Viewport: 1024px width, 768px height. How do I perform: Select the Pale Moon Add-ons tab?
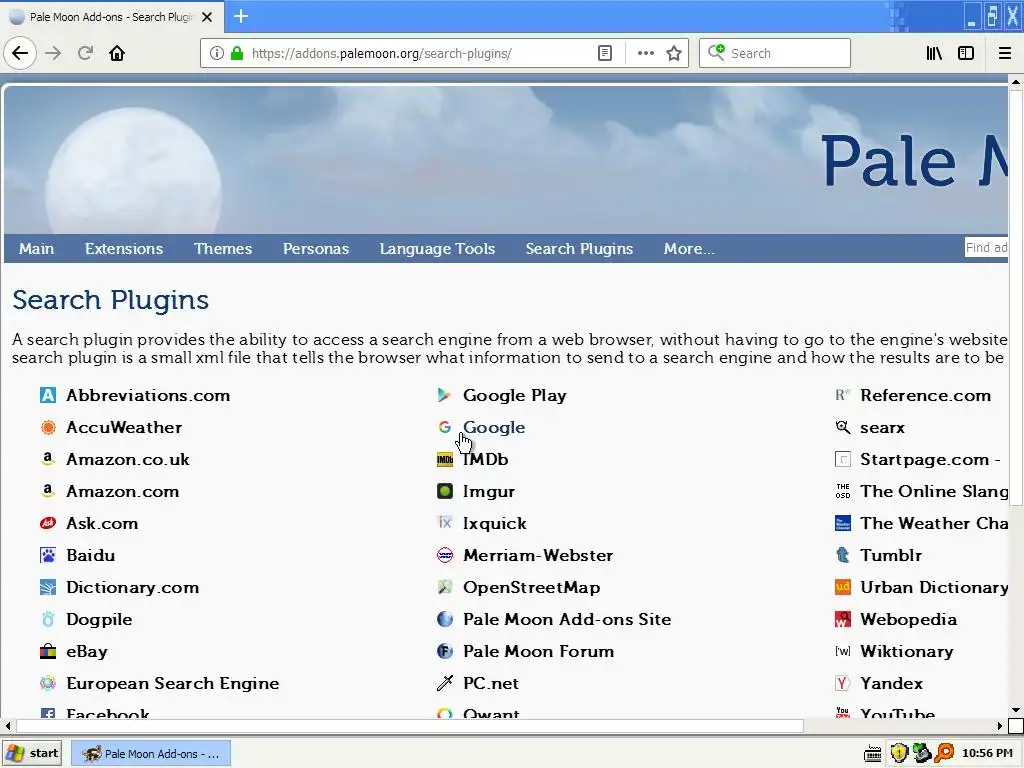click(112, 17)
